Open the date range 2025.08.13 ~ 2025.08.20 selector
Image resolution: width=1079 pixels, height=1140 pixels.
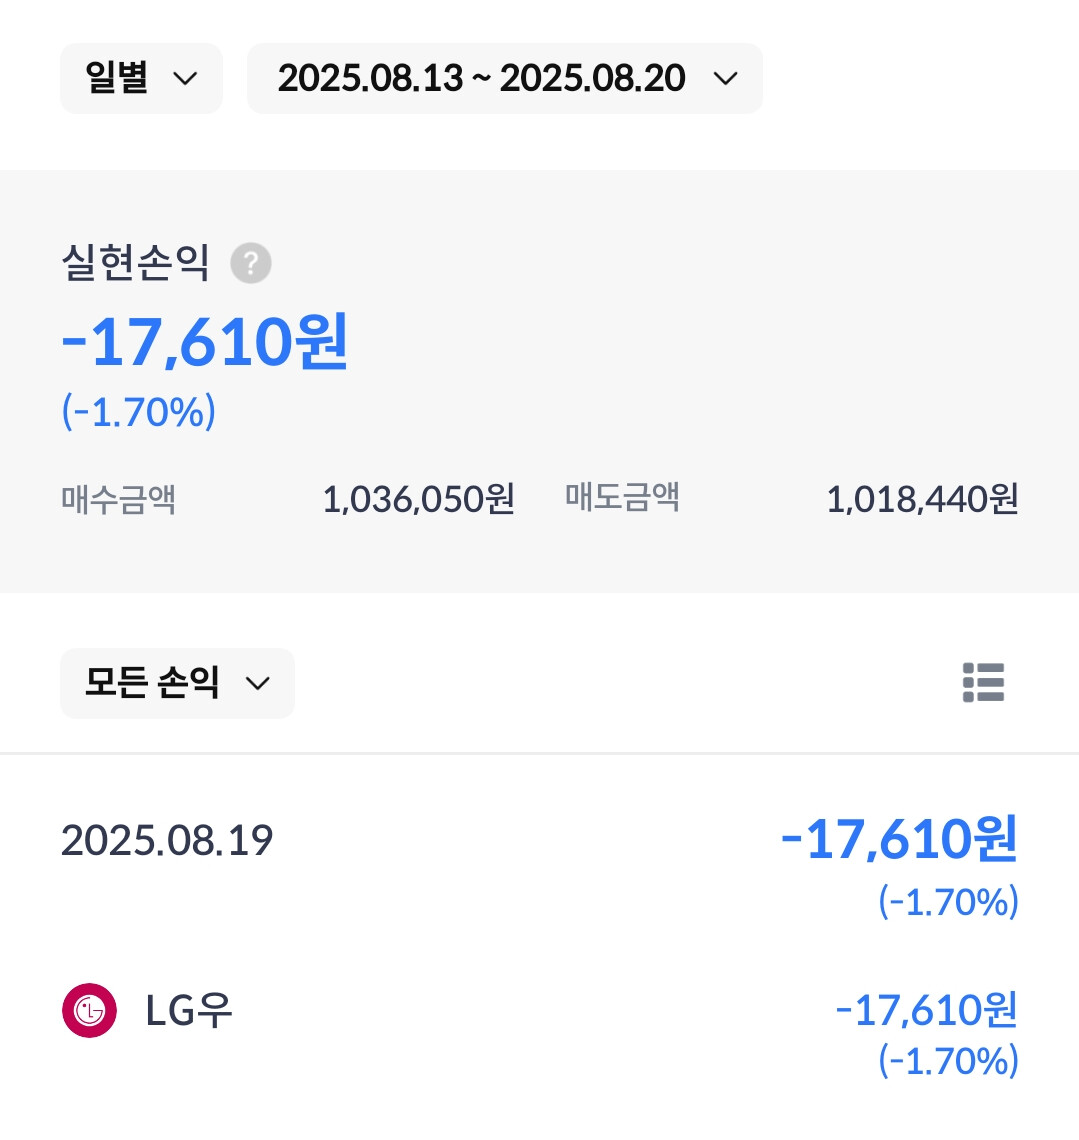503,78
